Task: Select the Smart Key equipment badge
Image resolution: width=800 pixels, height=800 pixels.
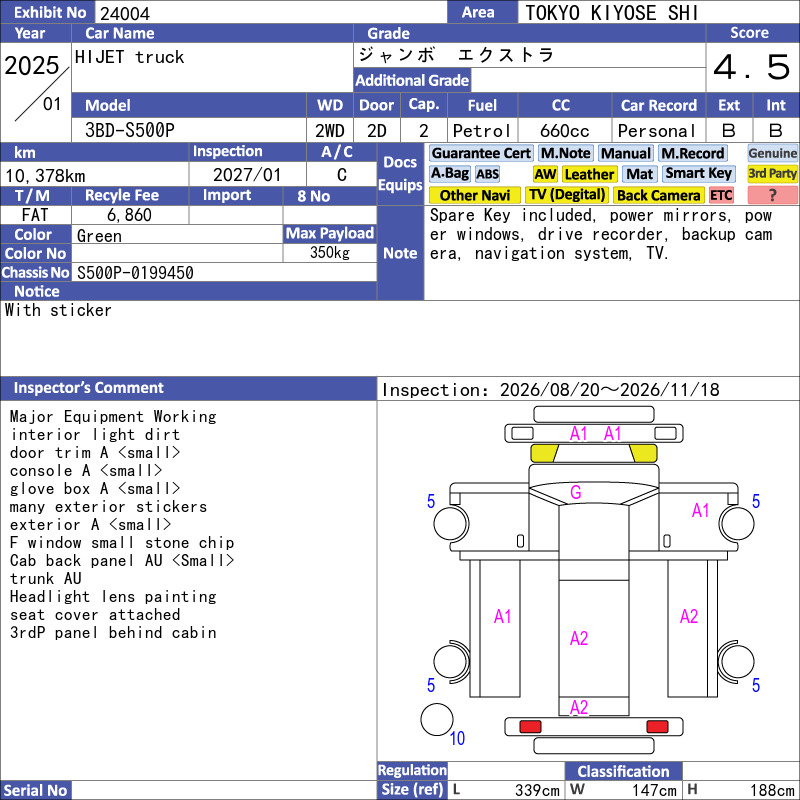Action: (x=698, y=174)
